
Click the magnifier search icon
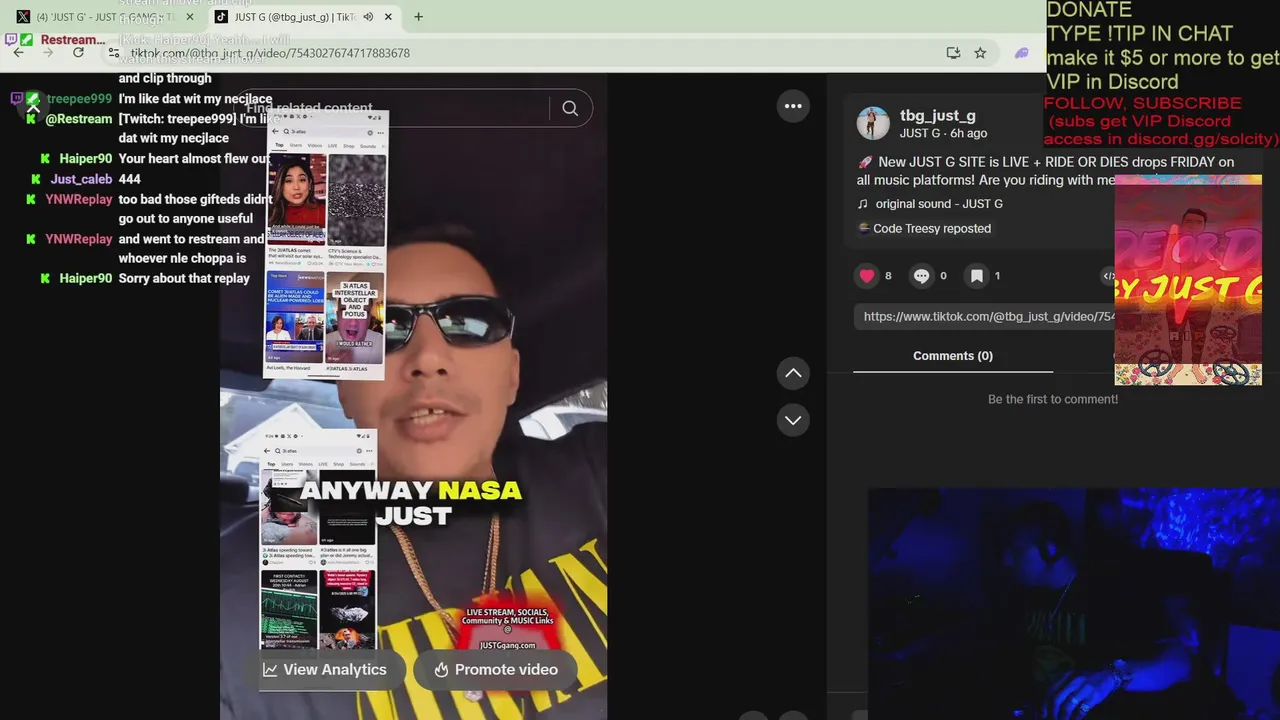coord(570,108)
